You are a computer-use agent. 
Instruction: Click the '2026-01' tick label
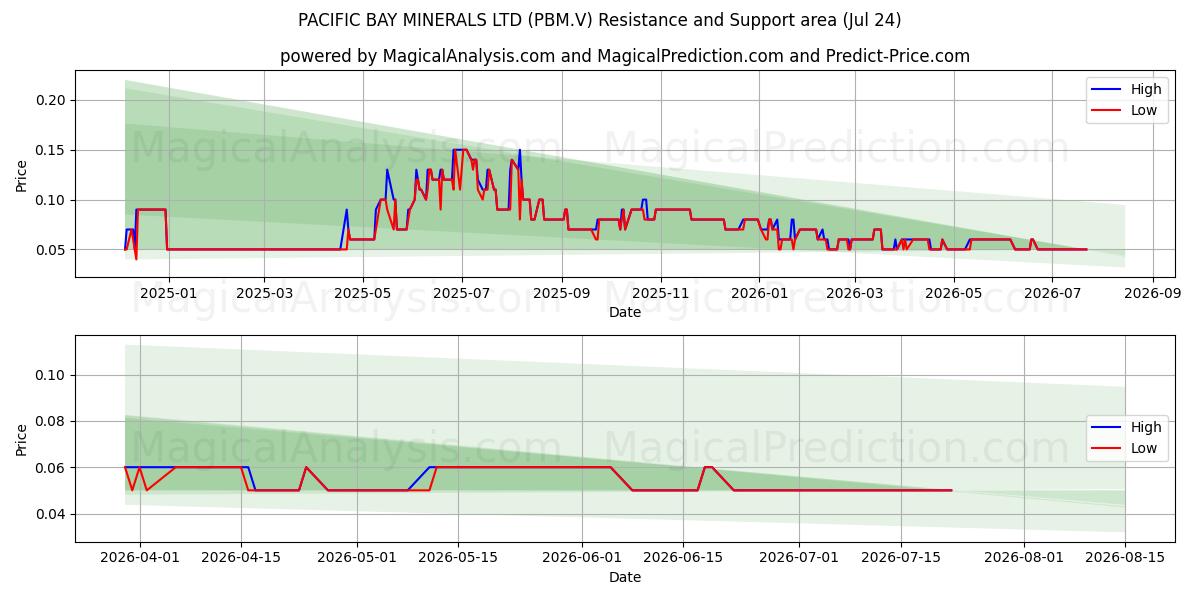pyautogui.click(x=758, y=293)
